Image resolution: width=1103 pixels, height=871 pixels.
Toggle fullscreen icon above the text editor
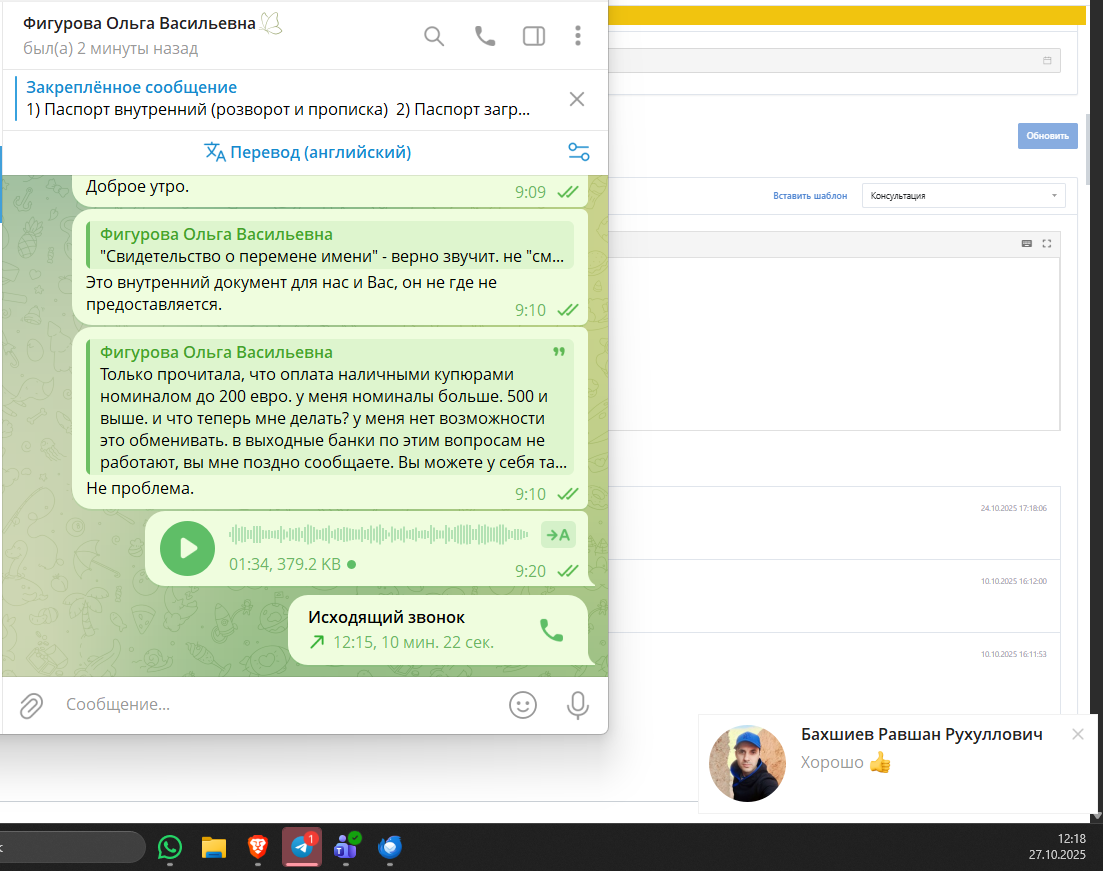[x=1047, y=243]
